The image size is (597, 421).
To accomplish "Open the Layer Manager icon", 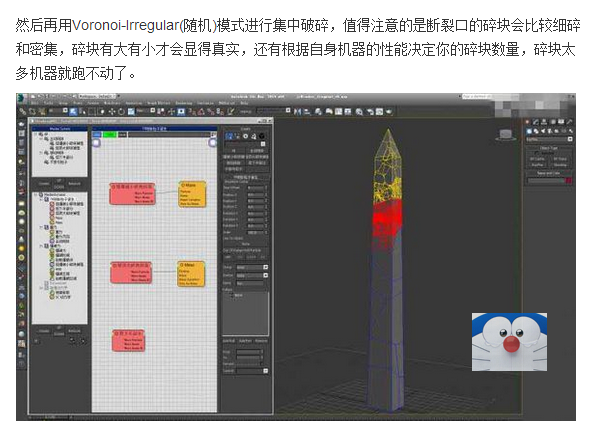I will 318,111.
